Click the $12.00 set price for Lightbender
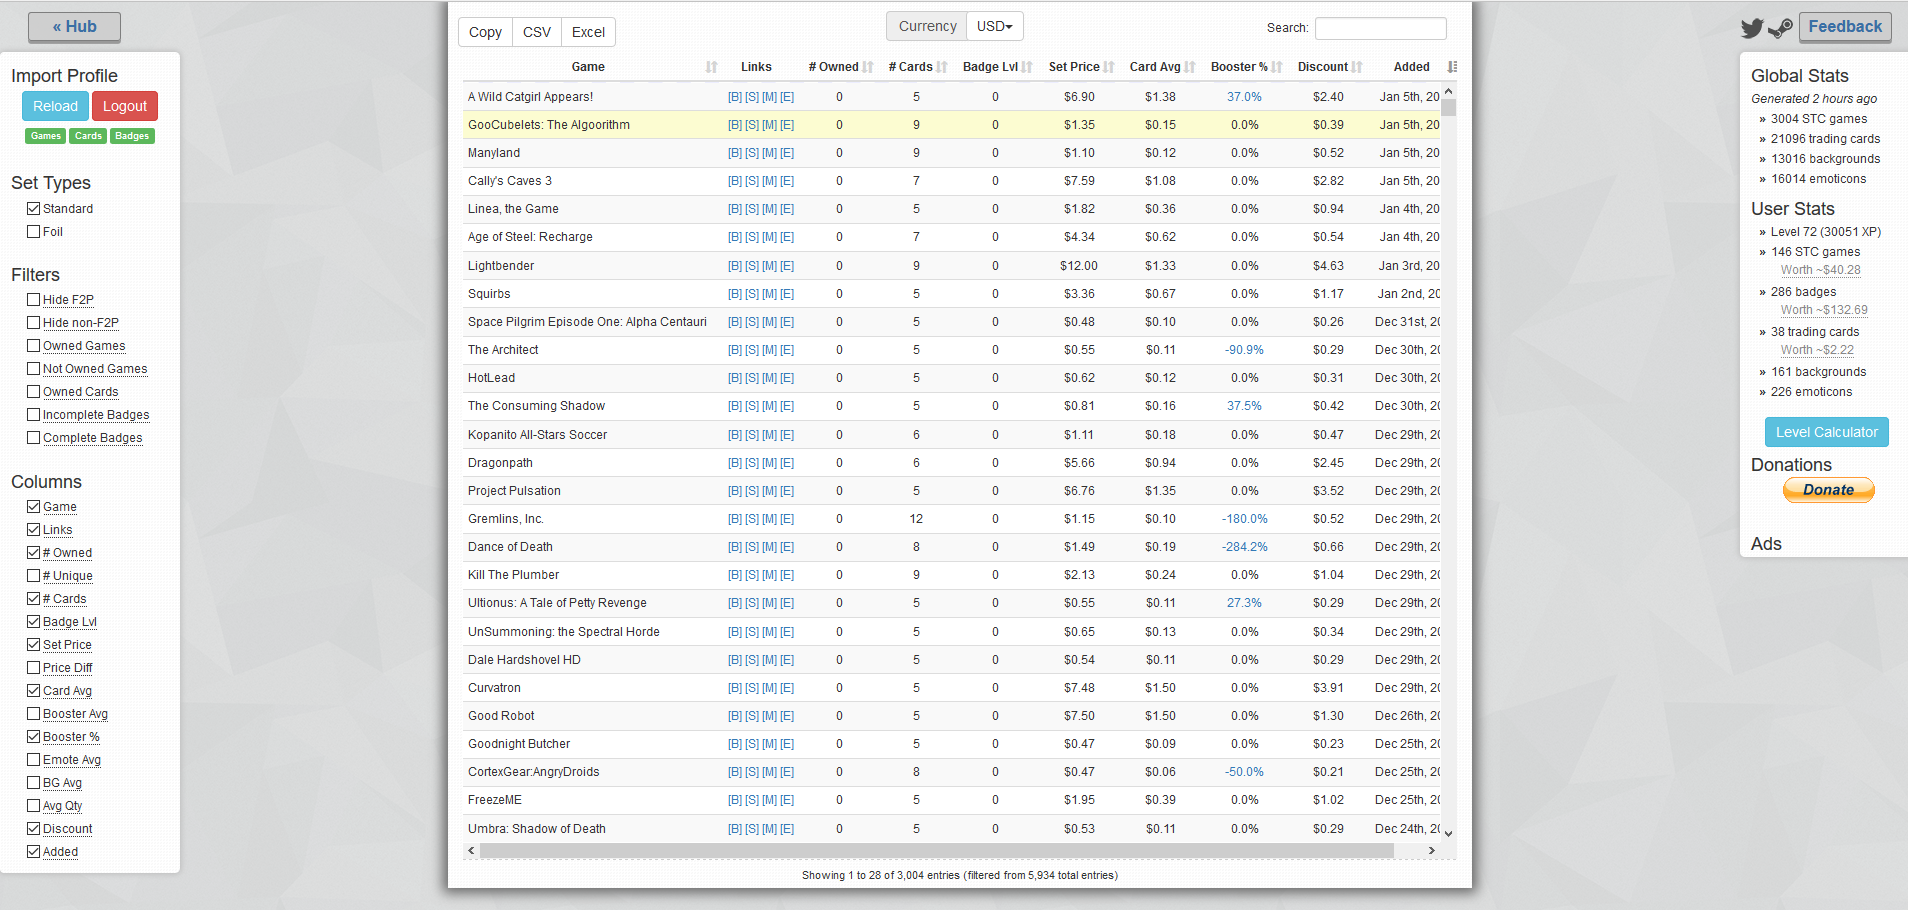Image resolution: width=1908 pixels, height=910 pixels. (x=1078, y=266)
